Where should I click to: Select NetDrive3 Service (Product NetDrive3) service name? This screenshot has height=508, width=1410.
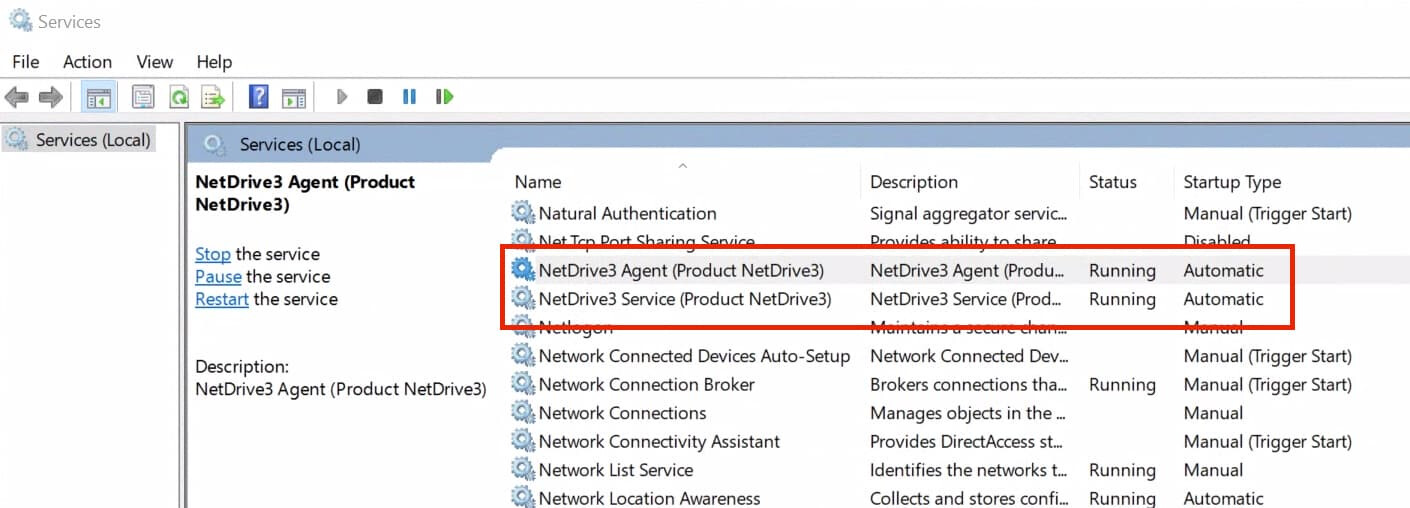pos(685,299)
